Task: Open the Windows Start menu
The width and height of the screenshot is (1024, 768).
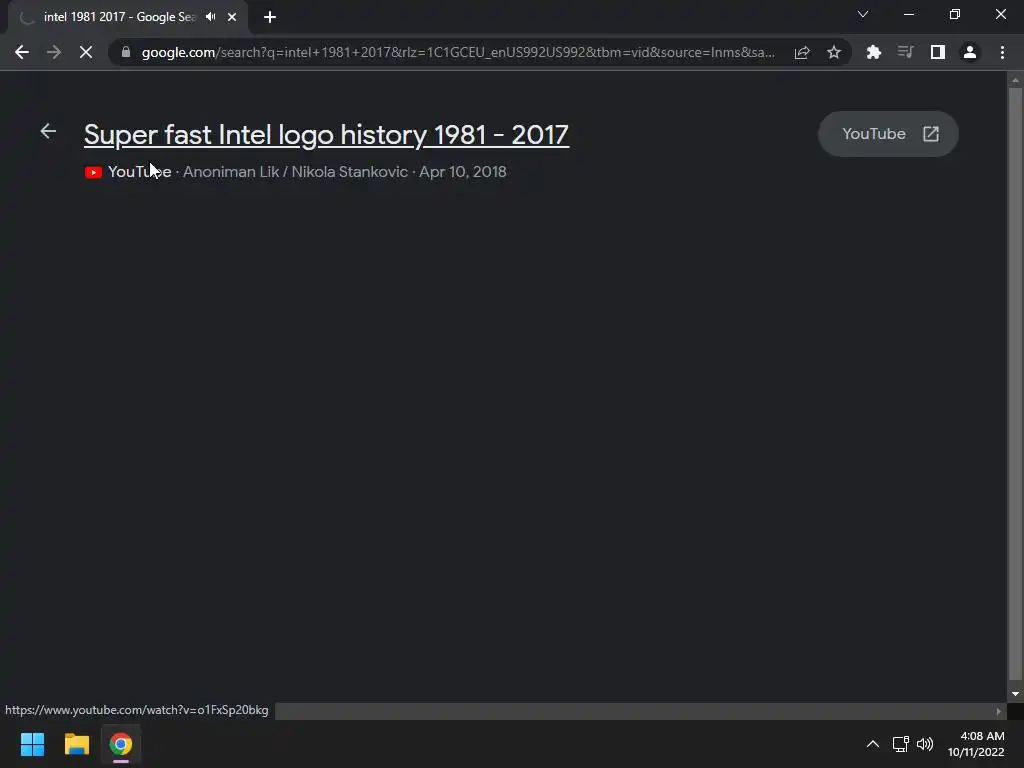Action: click(32, 744)
